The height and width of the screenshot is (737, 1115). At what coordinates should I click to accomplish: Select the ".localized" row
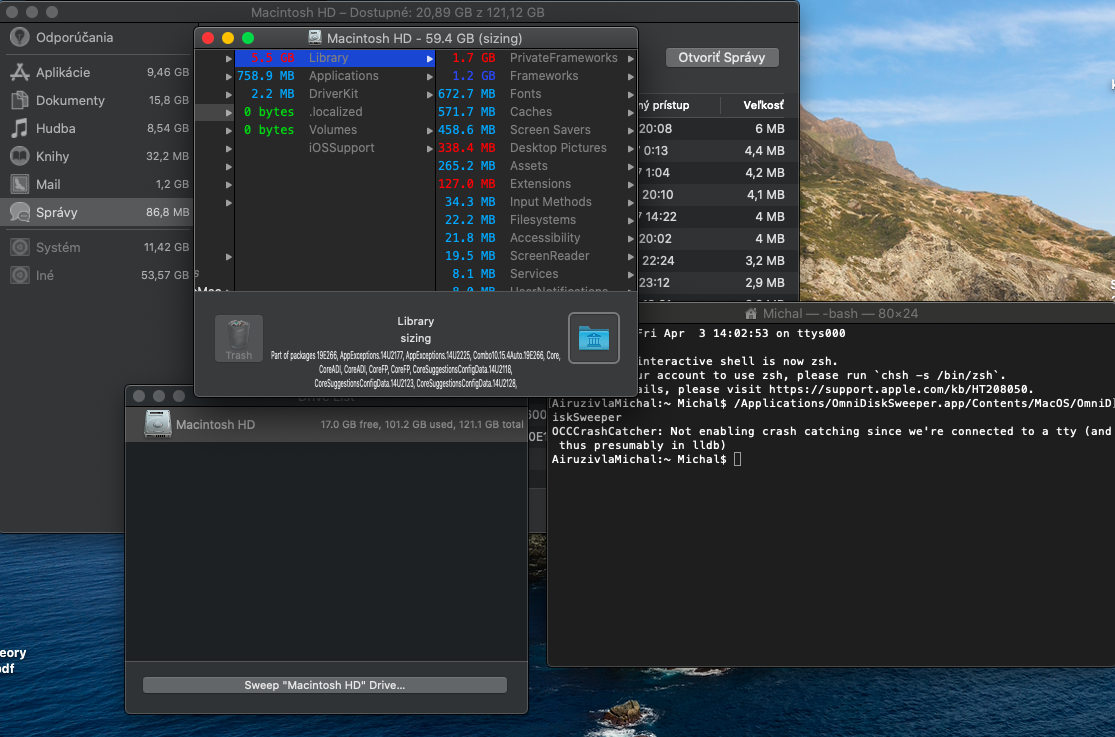(335, 112)
